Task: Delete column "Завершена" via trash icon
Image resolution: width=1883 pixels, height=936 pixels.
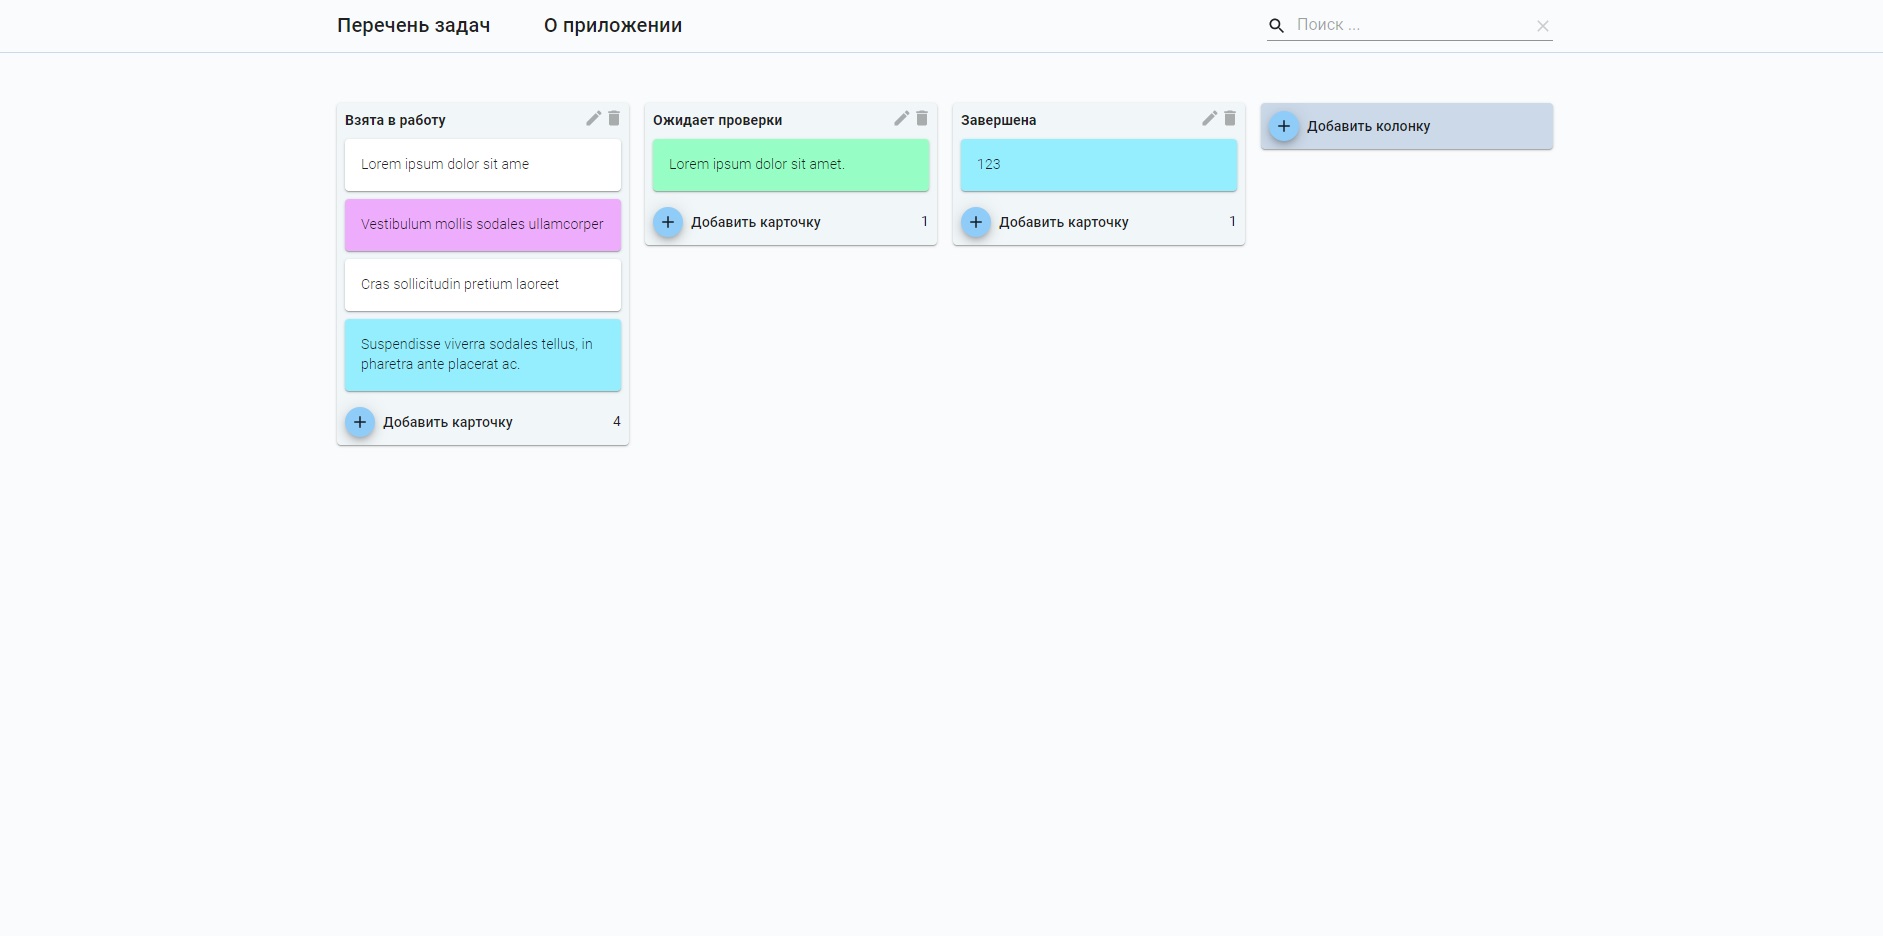Action: (1229, 118)
